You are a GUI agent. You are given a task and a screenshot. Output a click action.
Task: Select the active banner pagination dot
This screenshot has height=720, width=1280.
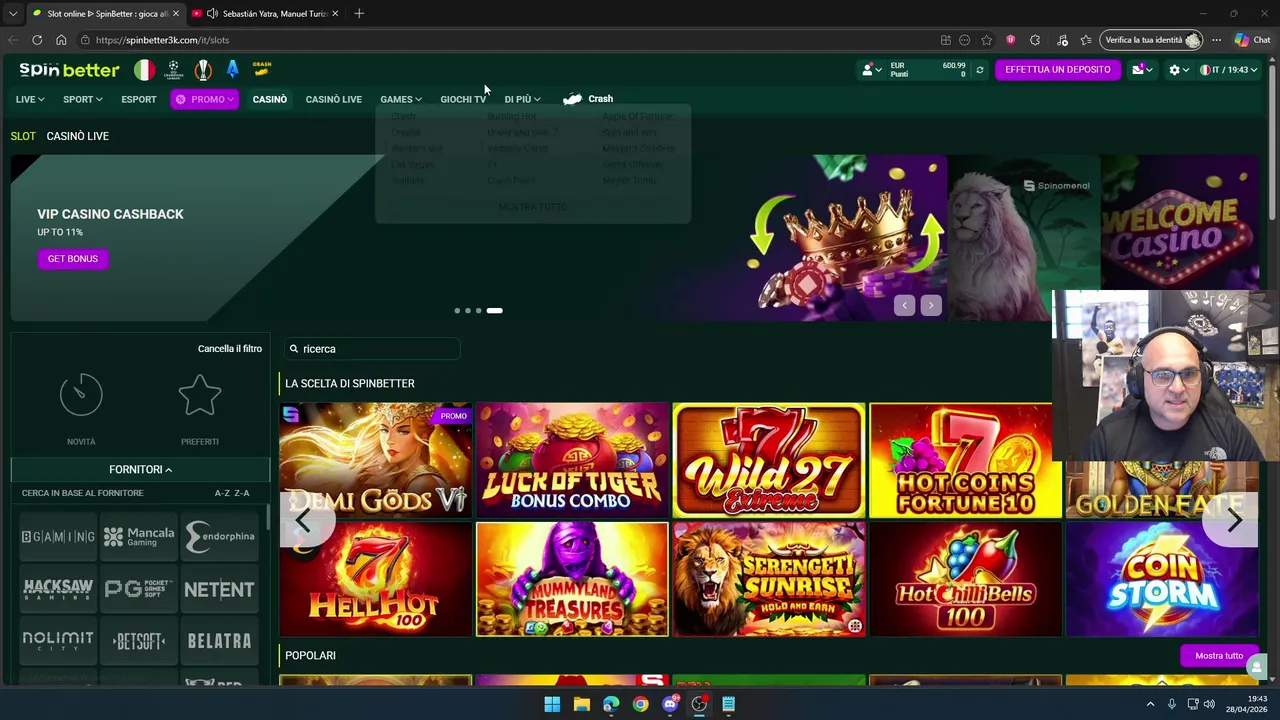click(x=494, y=311)
